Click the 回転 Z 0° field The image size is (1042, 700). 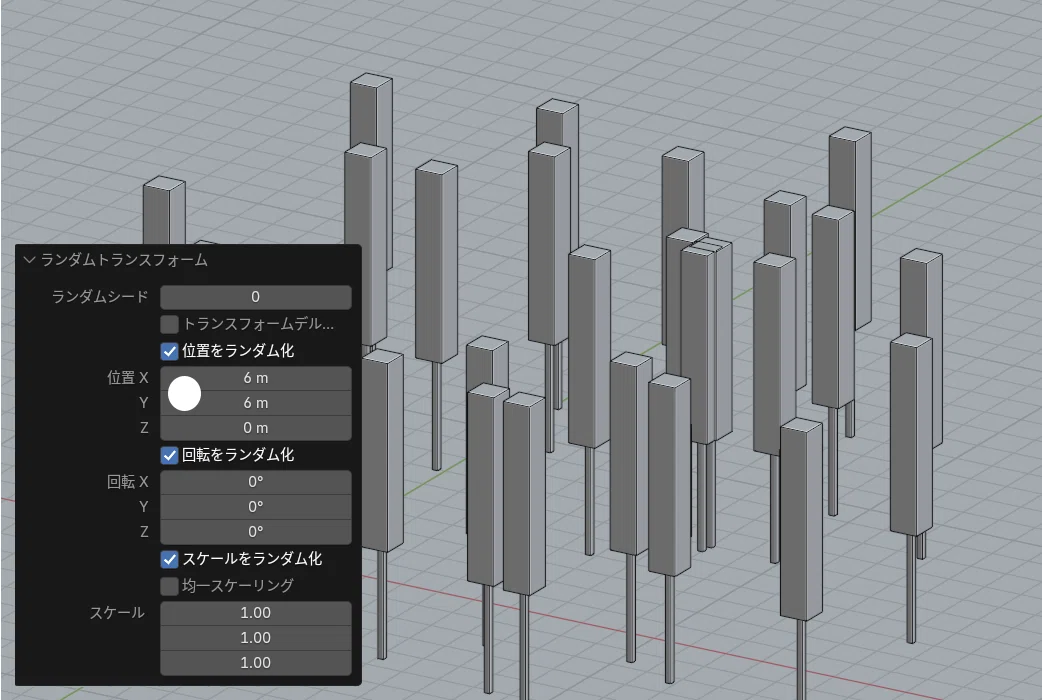click(x=256, y=532)
